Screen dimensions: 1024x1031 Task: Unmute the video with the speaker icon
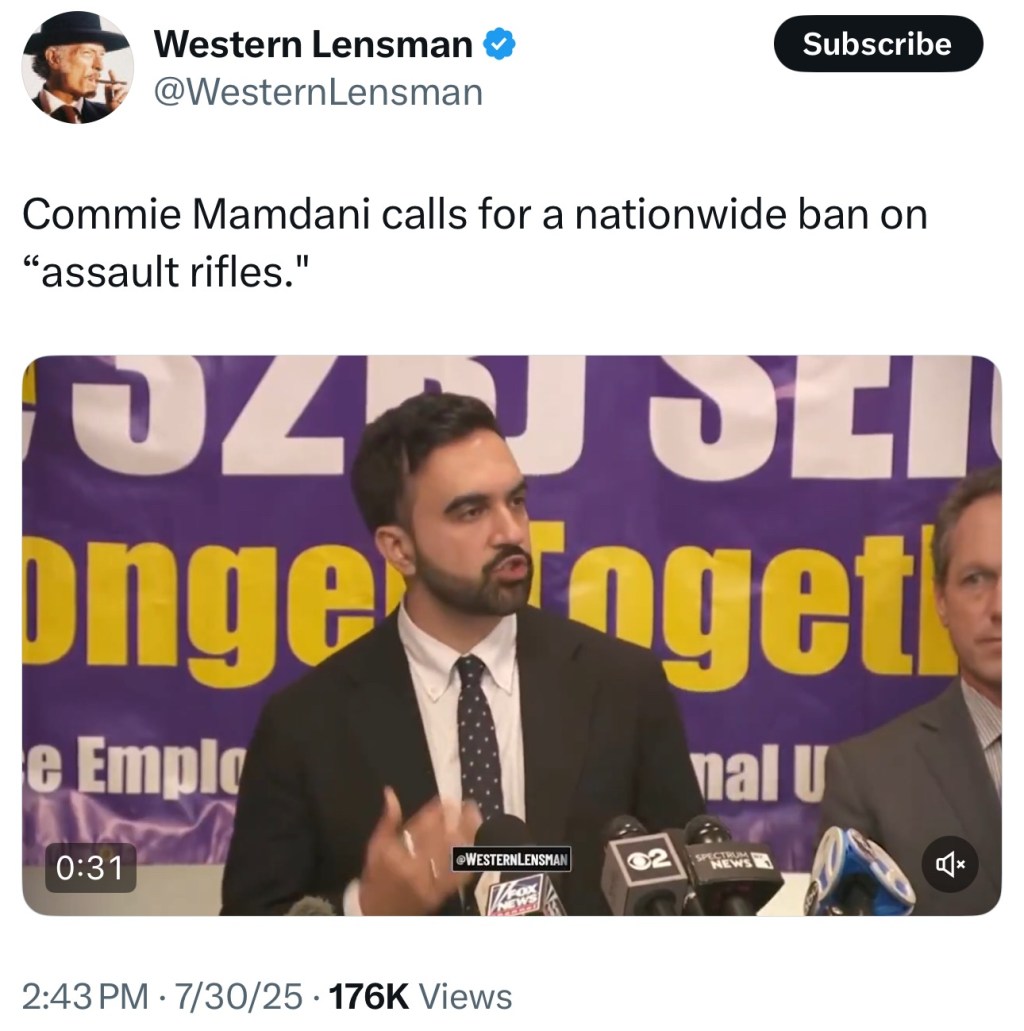coord(950,864)
